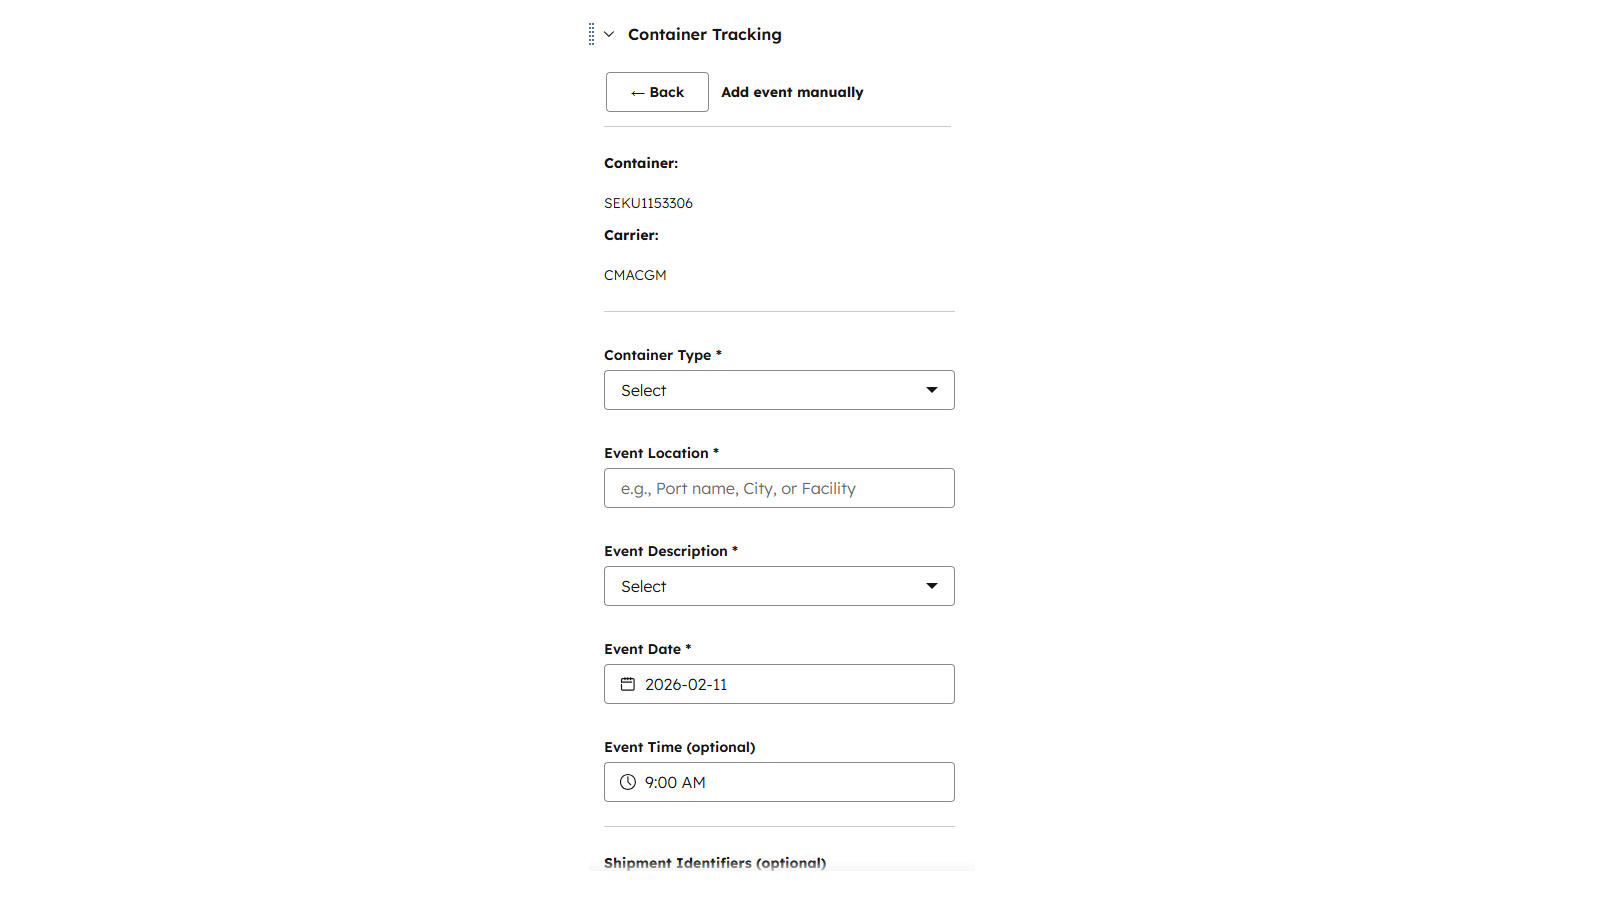
Task: Click the Add event manually heading
Action: click(792, 92)
